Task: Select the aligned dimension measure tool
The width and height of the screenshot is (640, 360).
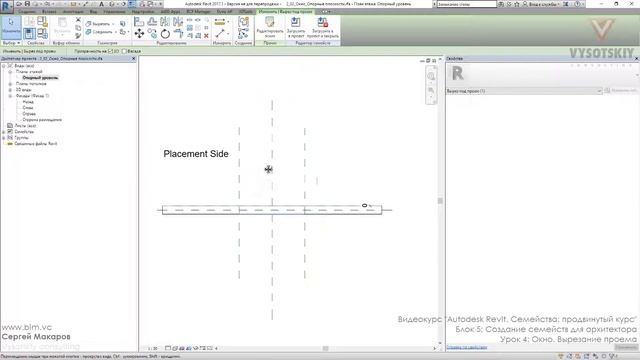Action: 220,22
